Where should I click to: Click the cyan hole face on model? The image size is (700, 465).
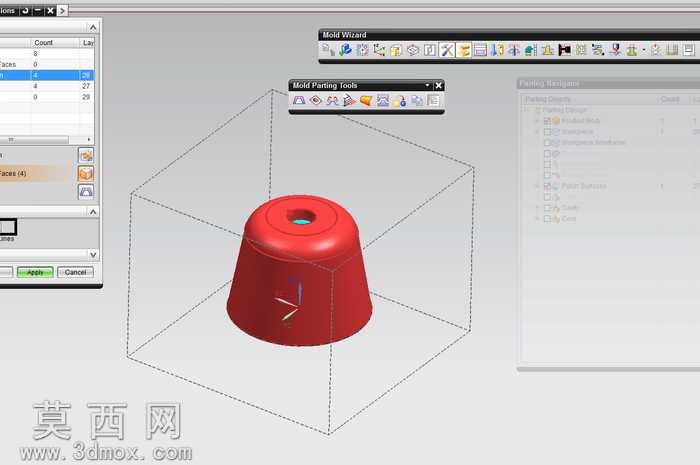(303, 221)
